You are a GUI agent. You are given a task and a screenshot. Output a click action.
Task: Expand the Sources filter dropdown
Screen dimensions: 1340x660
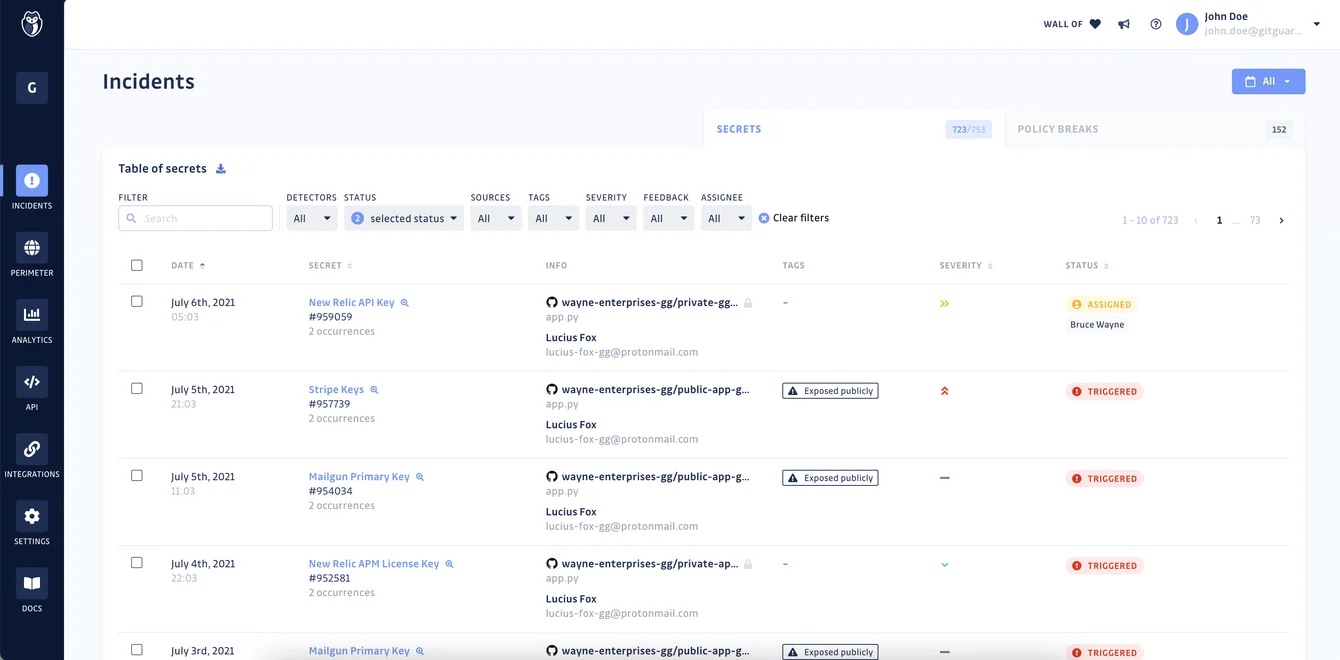tap(496, 218)
